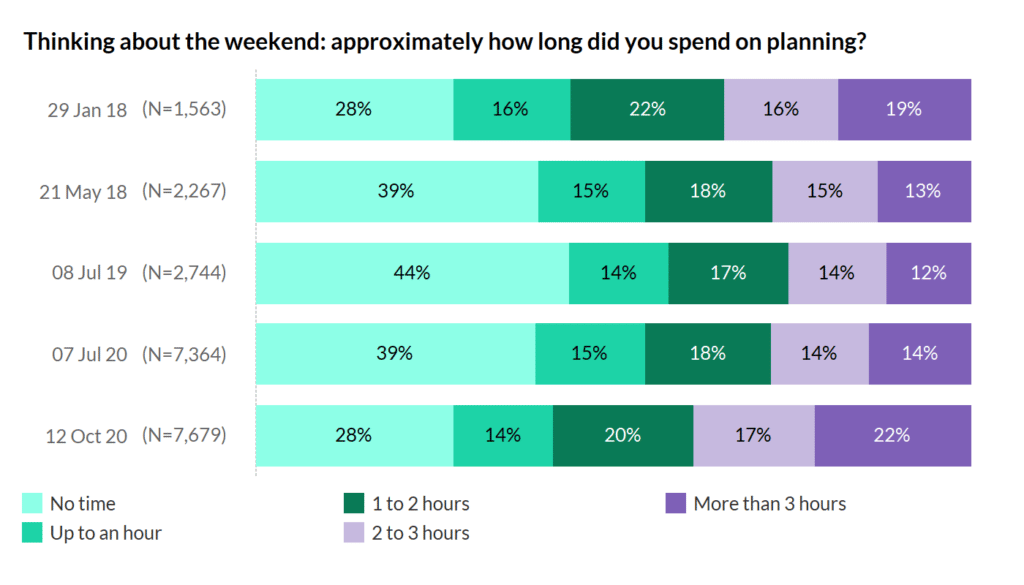Click the 13% segment in the 21 May 18 bar
The width and height of the screenshot is (1024, 585).
924,191
